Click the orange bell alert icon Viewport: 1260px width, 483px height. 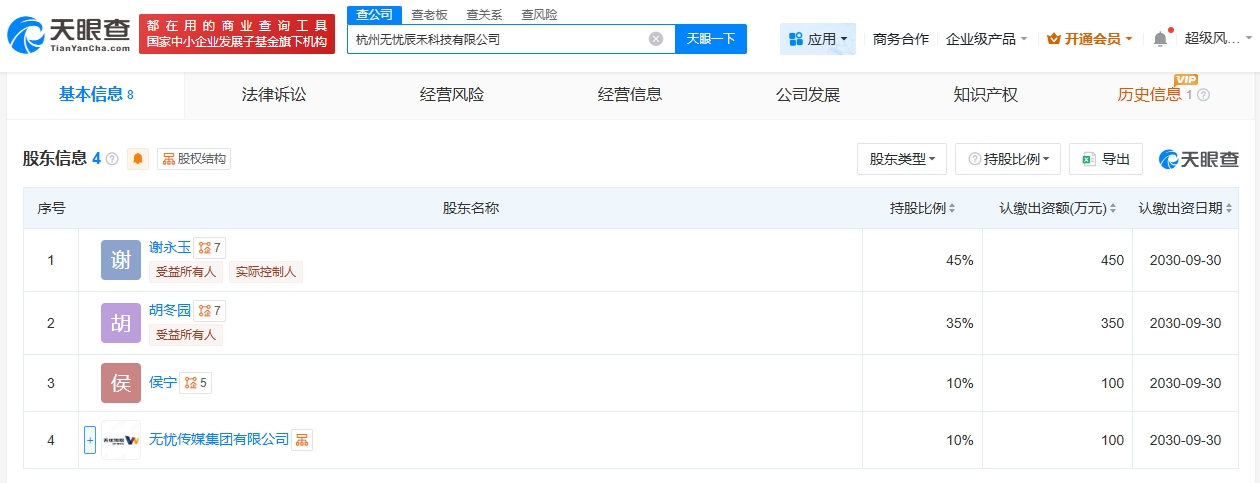(138, 159)
